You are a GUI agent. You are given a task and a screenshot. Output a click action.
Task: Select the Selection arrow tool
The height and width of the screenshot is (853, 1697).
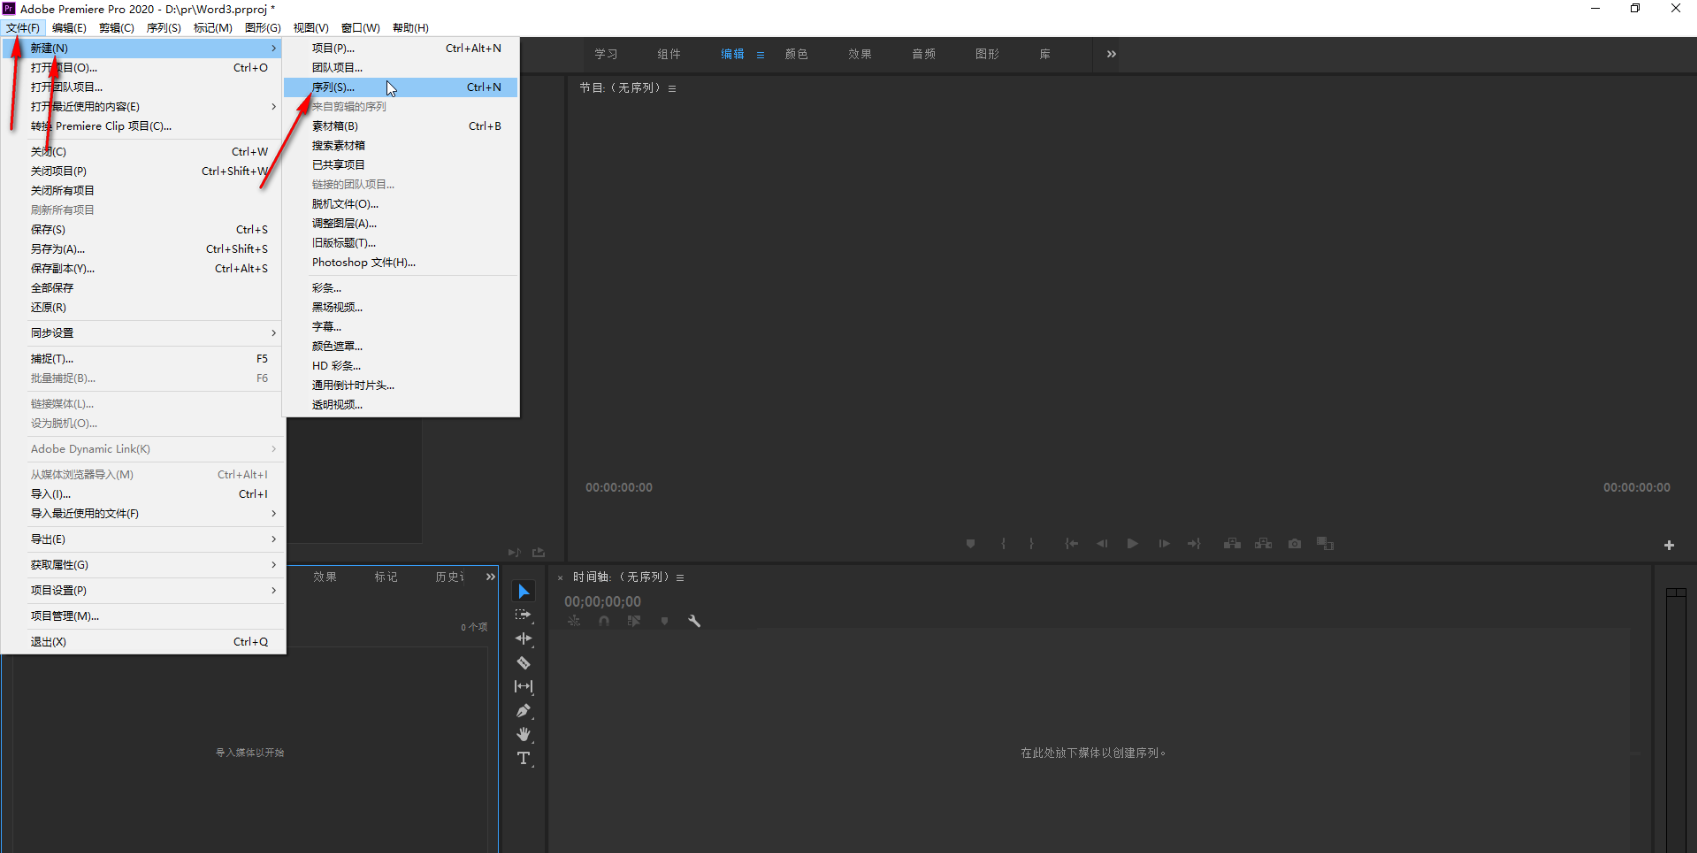coord(523,591)
